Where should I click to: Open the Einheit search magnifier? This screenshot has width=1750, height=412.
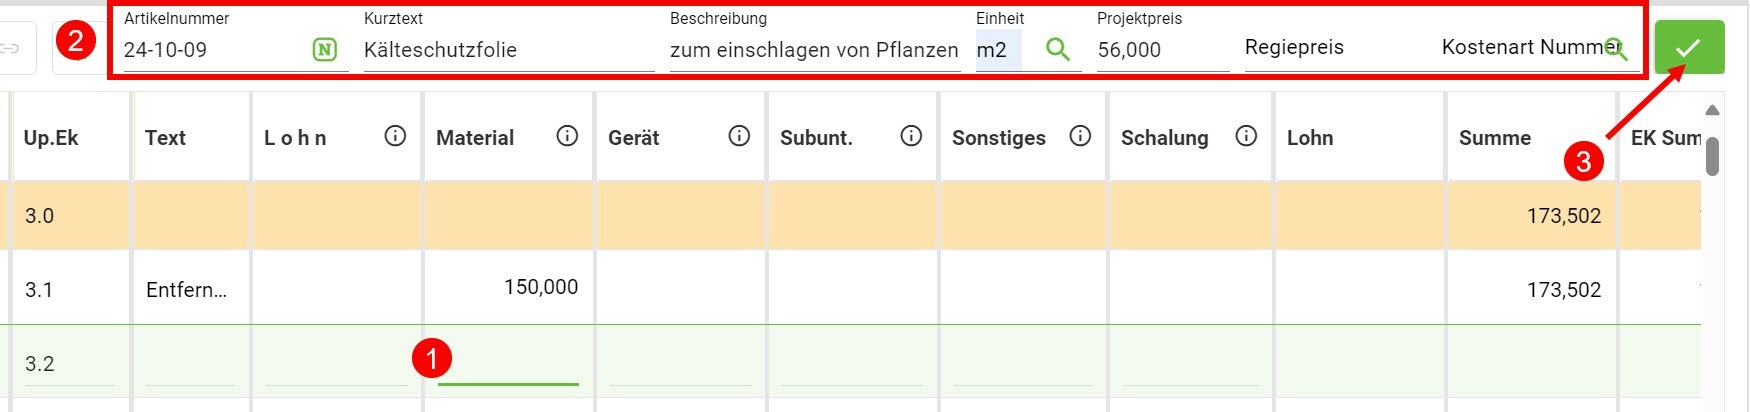(1057, 49)
